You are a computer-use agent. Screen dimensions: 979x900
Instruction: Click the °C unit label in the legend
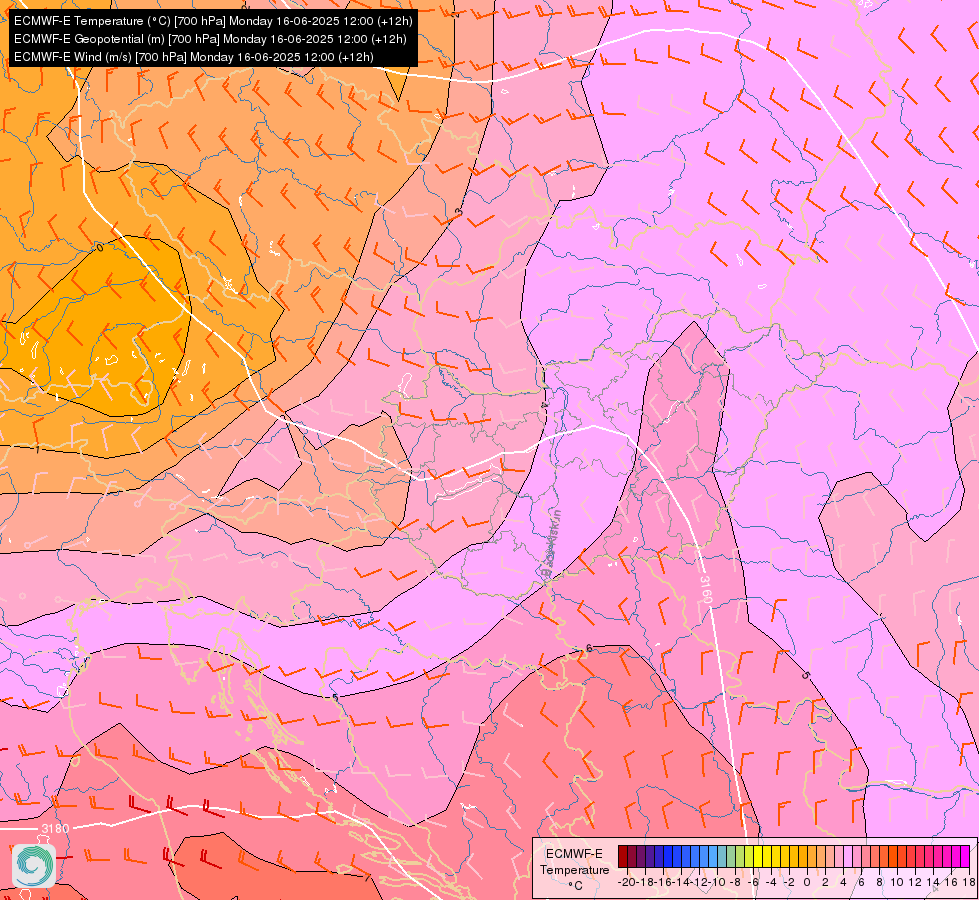[575, 886]
